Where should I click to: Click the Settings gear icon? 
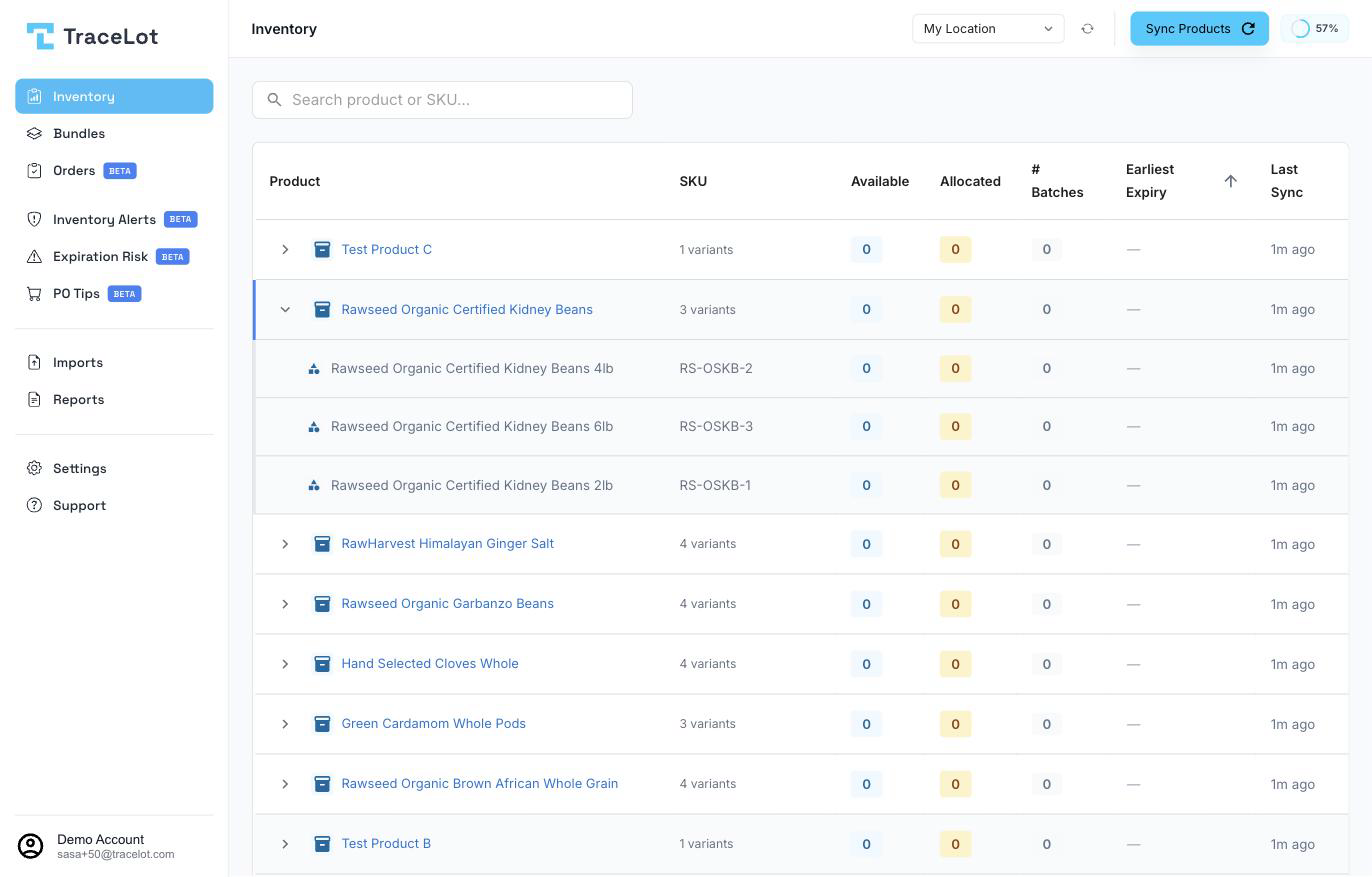tap(35, 469)
